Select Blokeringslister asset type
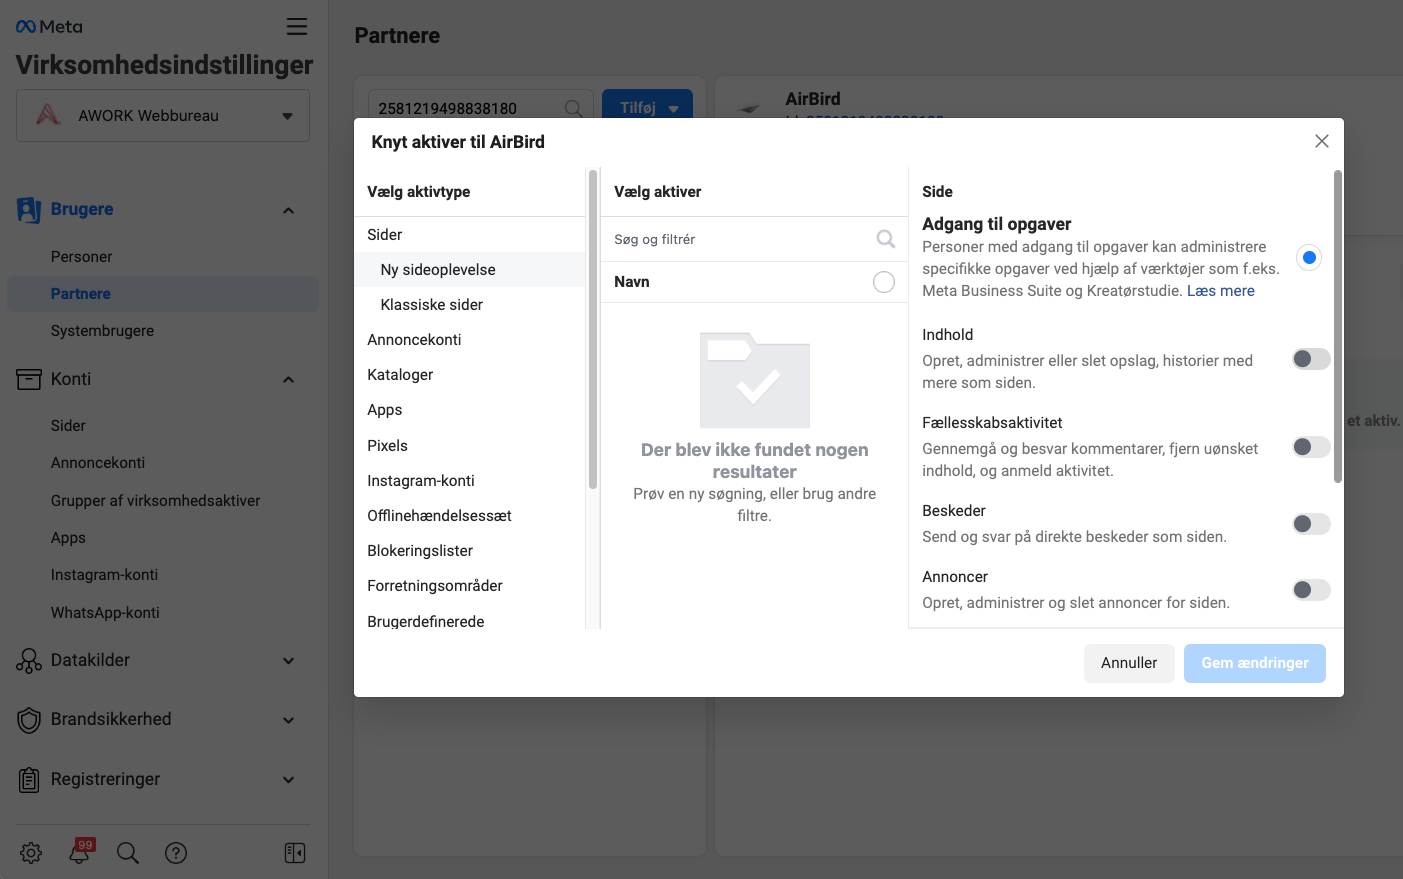 (x=470, y=551)
